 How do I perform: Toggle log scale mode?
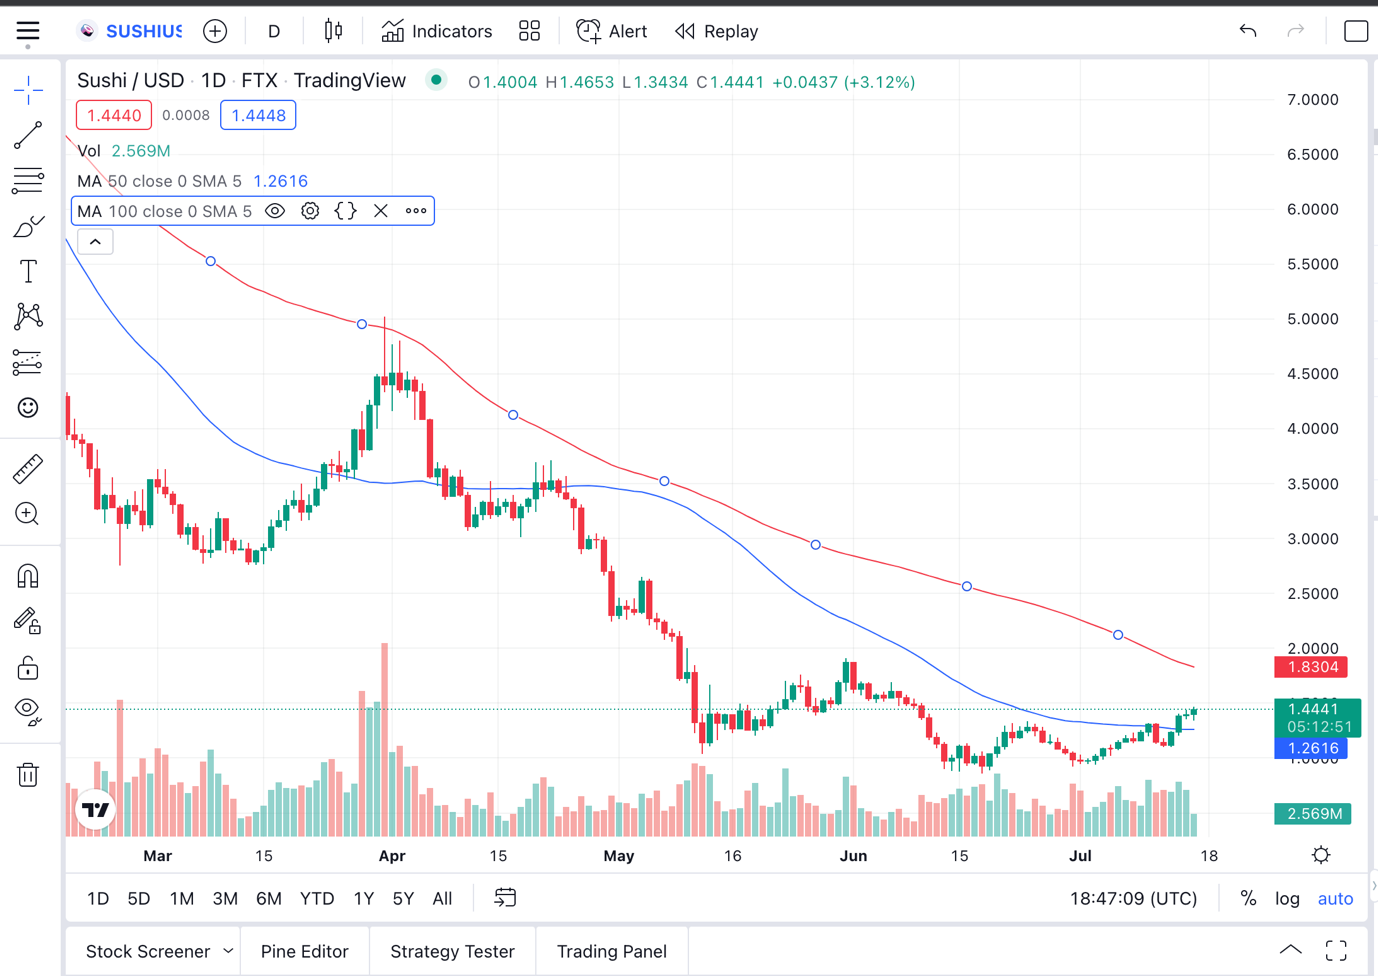tap(1287, 899)
